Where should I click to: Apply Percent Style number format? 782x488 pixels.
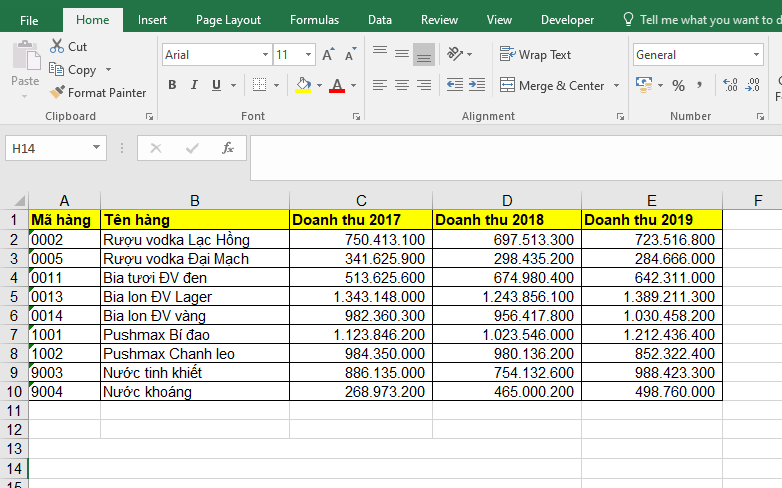[x=678, y=85]
